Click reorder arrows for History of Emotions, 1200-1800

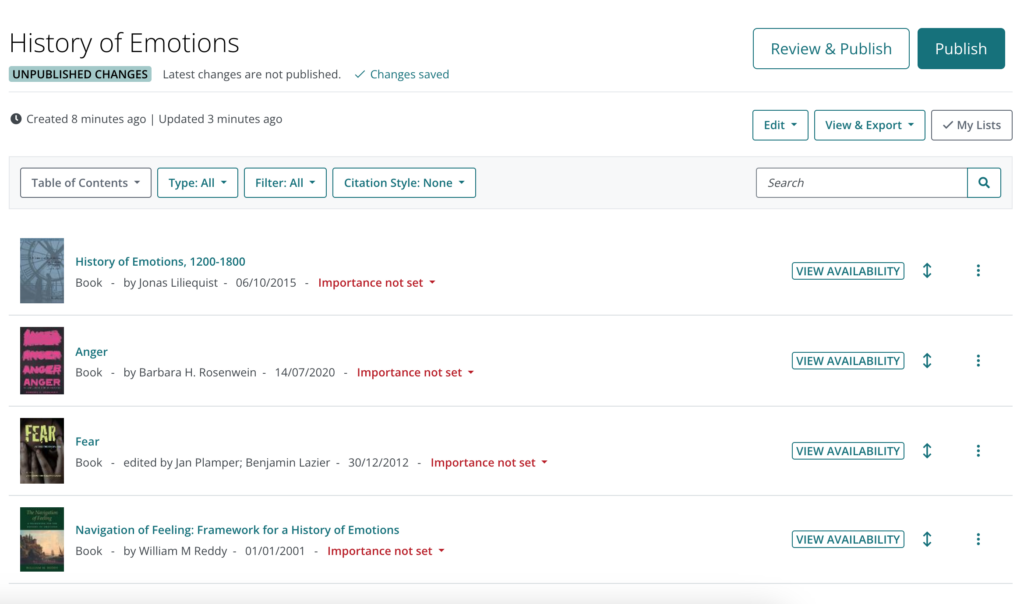click(927, 271)
